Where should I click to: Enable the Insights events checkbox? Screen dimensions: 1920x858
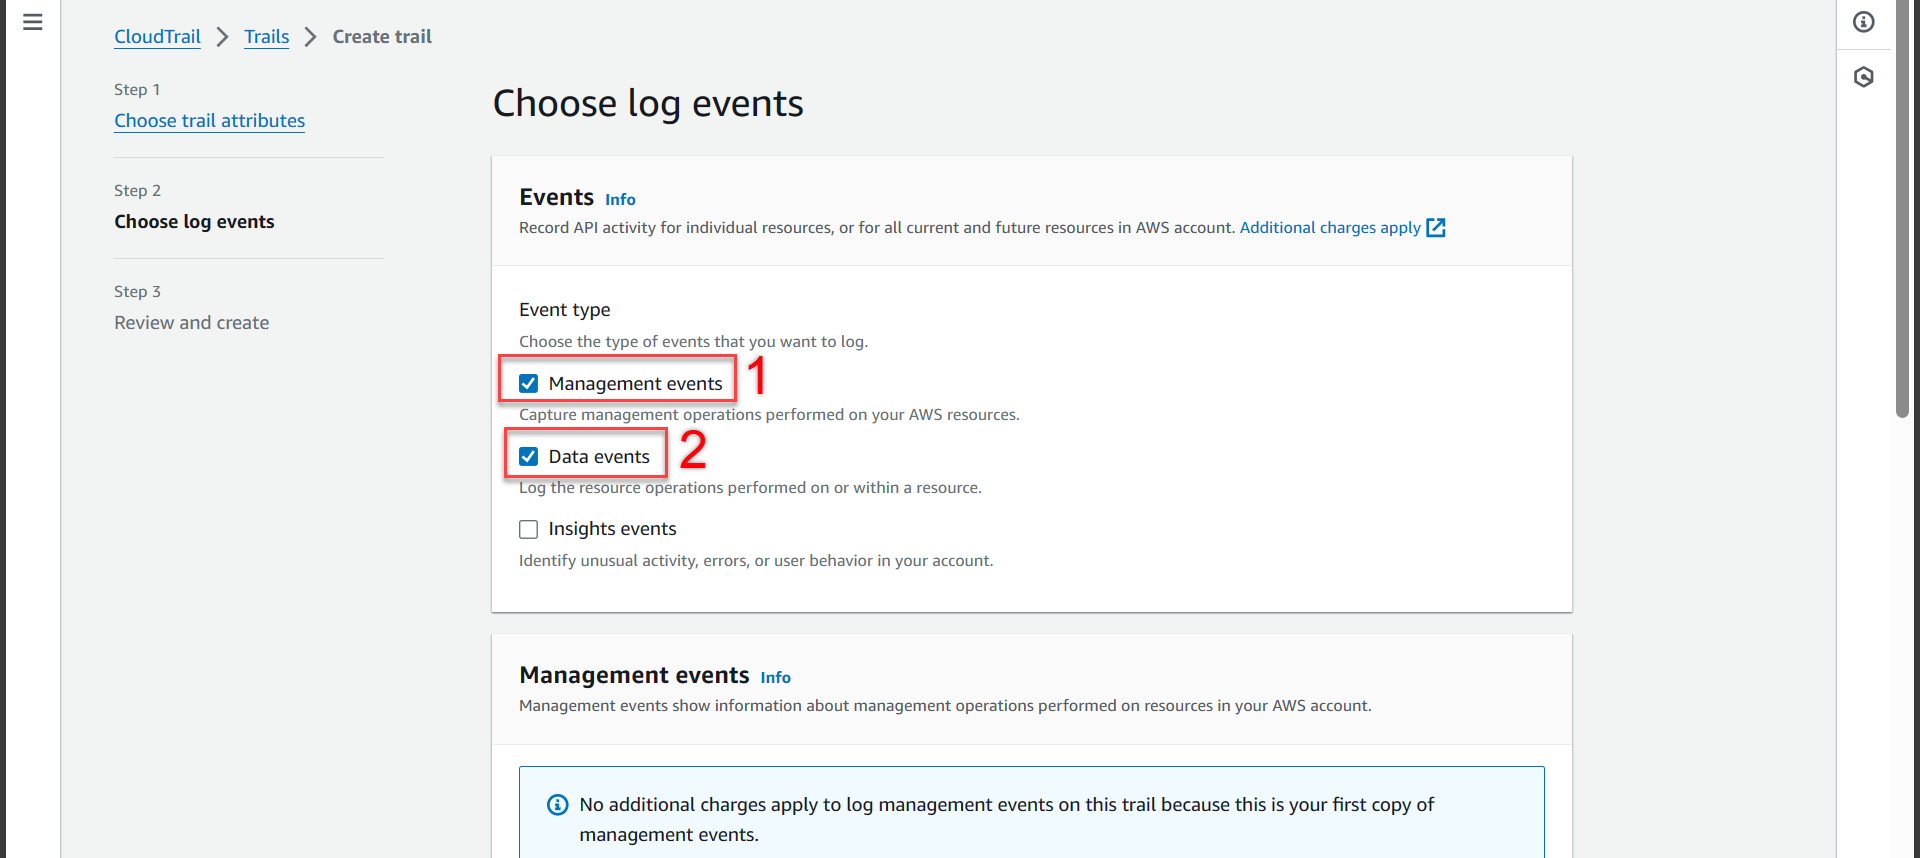pos(529,529)
